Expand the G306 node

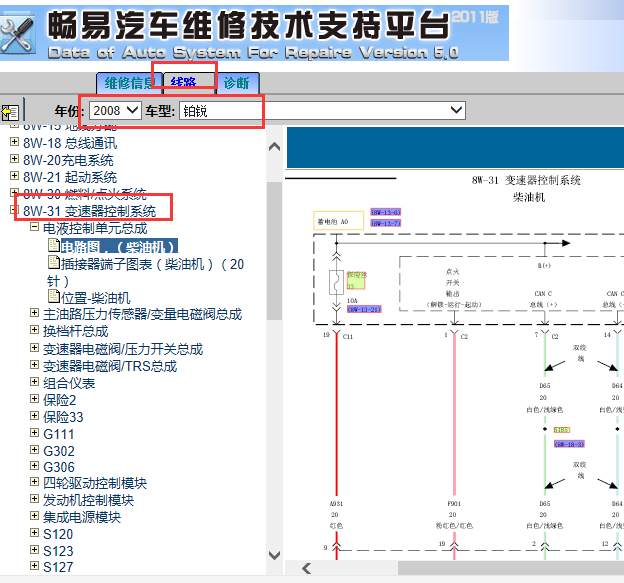[35, 466]
